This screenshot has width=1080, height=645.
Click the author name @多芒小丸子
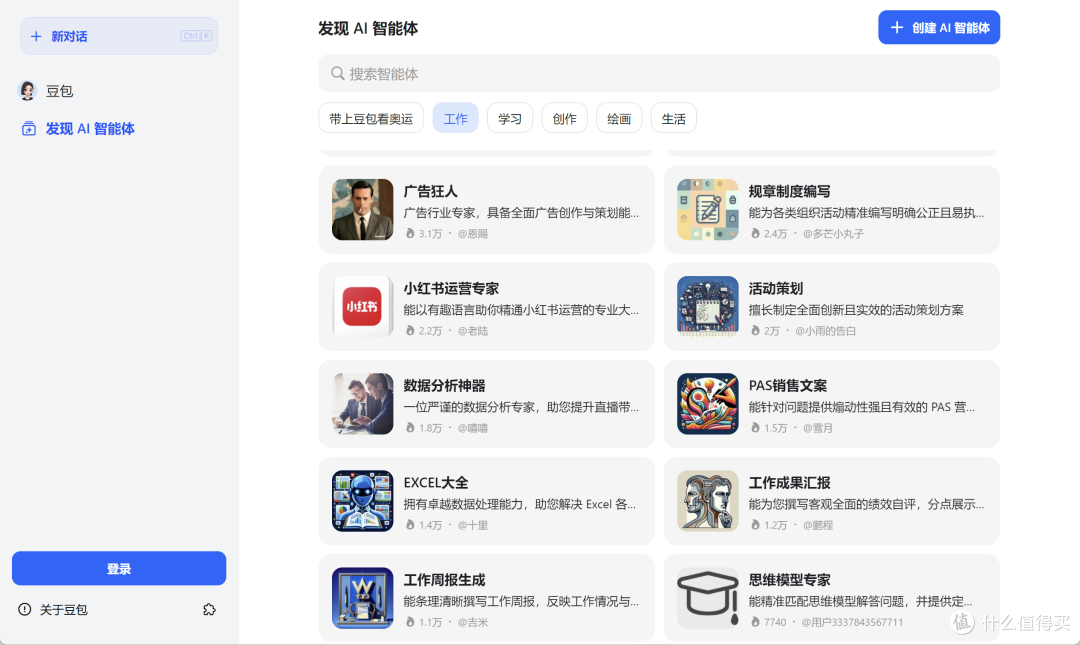(x=833, y=234)
